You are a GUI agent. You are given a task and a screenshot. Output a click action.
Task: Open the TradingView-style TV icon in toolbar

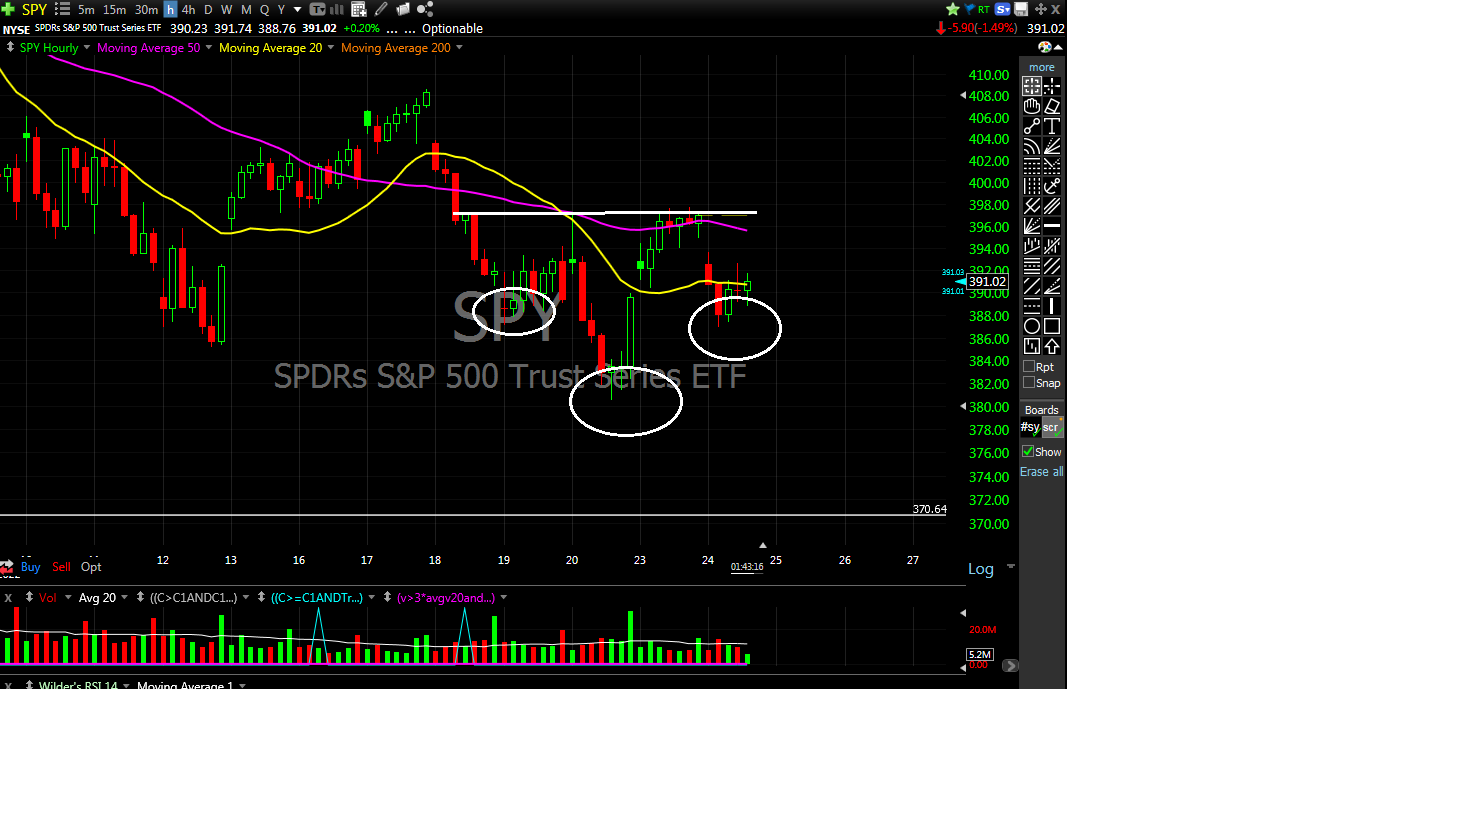click(318, 9)
